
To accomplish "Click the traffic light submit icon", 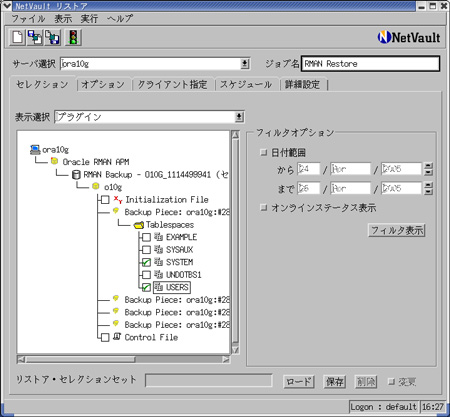I will 73,37.
